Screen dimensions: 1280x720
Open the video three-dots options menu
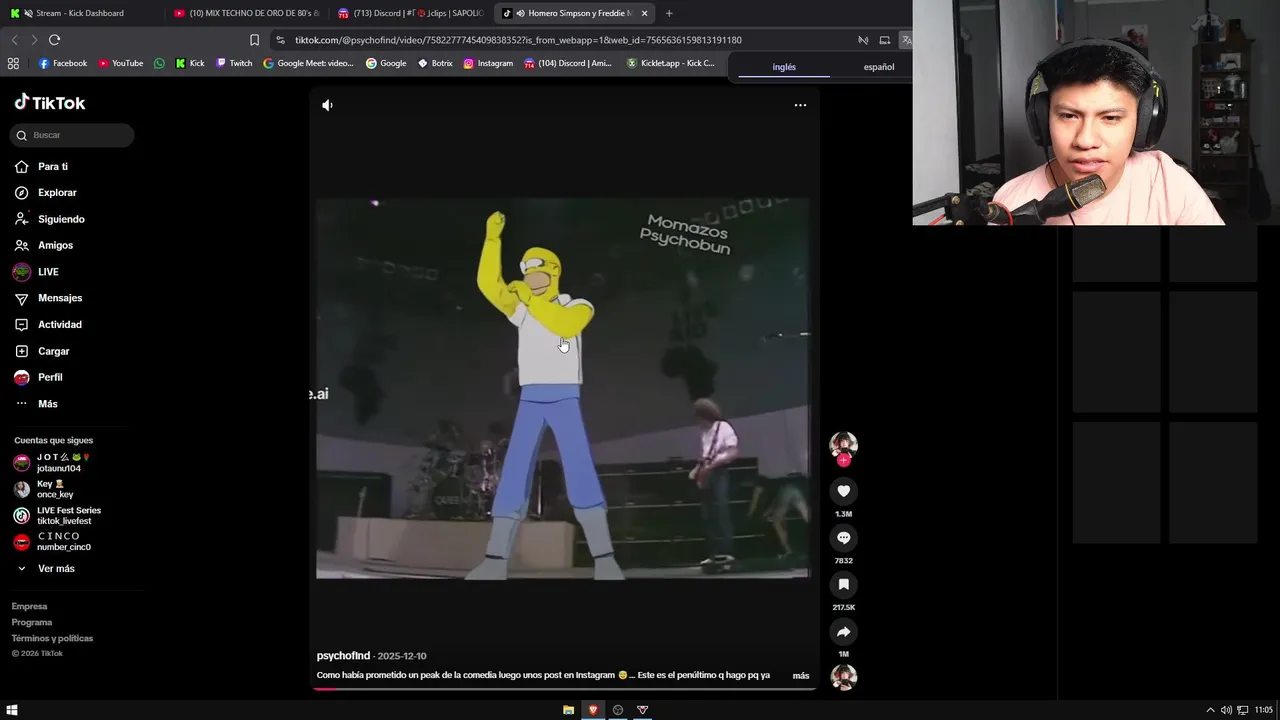click(800, 105)
